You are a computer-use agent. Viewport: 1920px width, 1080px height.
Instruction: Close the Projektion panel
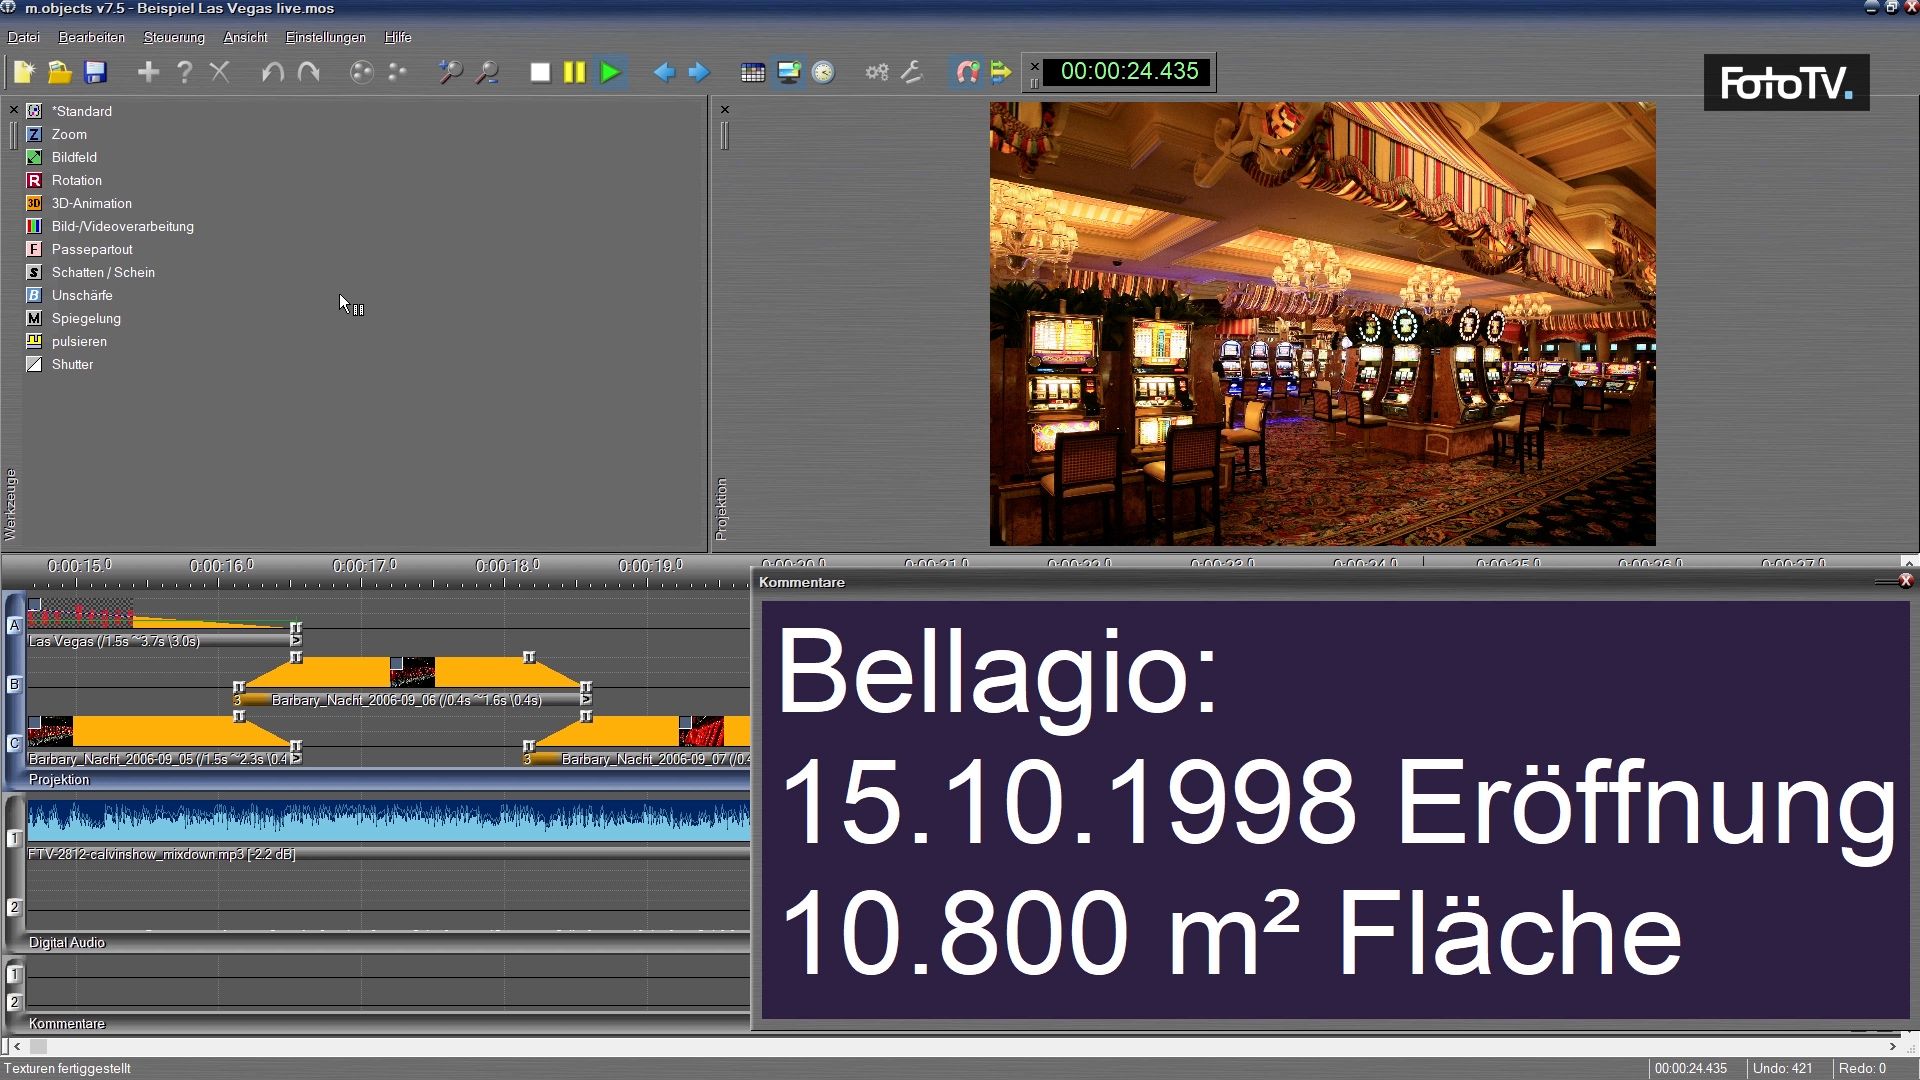click(x=725, y=110)
